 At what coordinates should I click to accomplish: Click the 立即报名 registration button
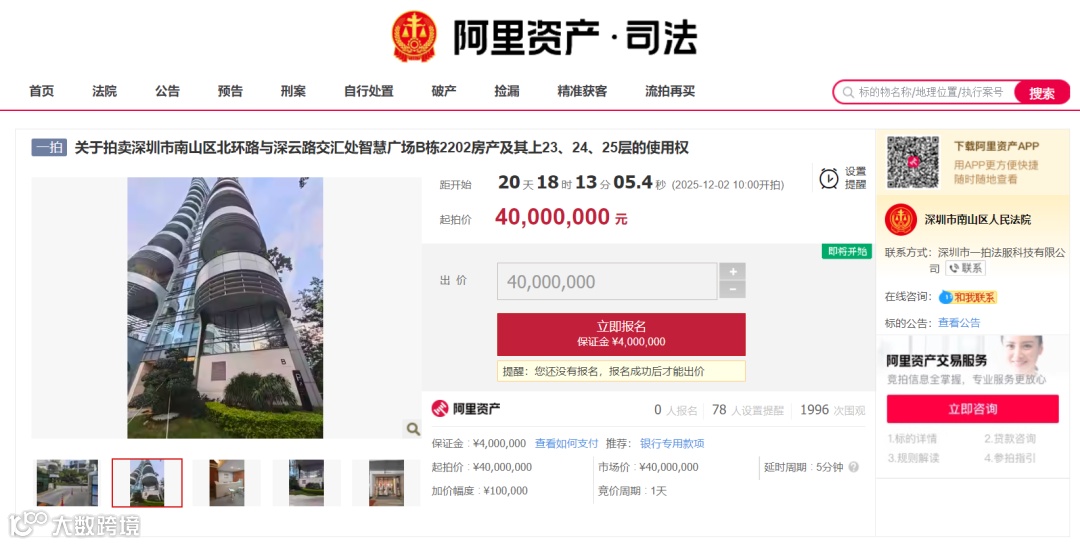pos(621,334)
